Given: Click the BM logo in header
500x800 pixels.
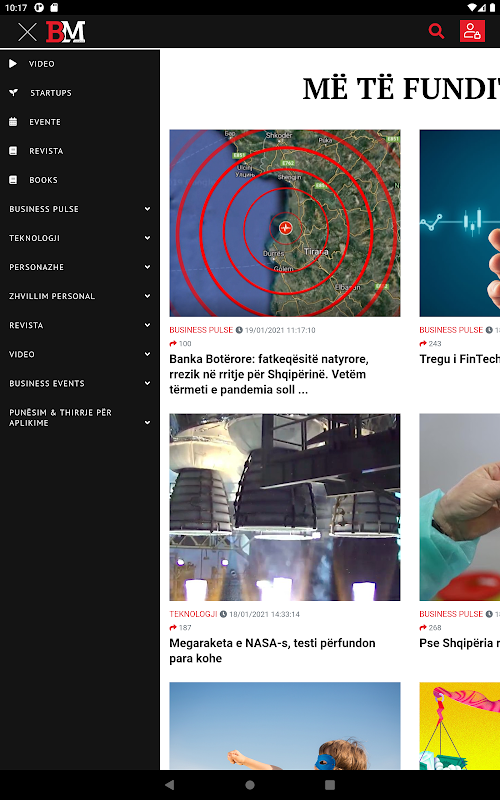Looking at the screenshot, I should (65, 32).
